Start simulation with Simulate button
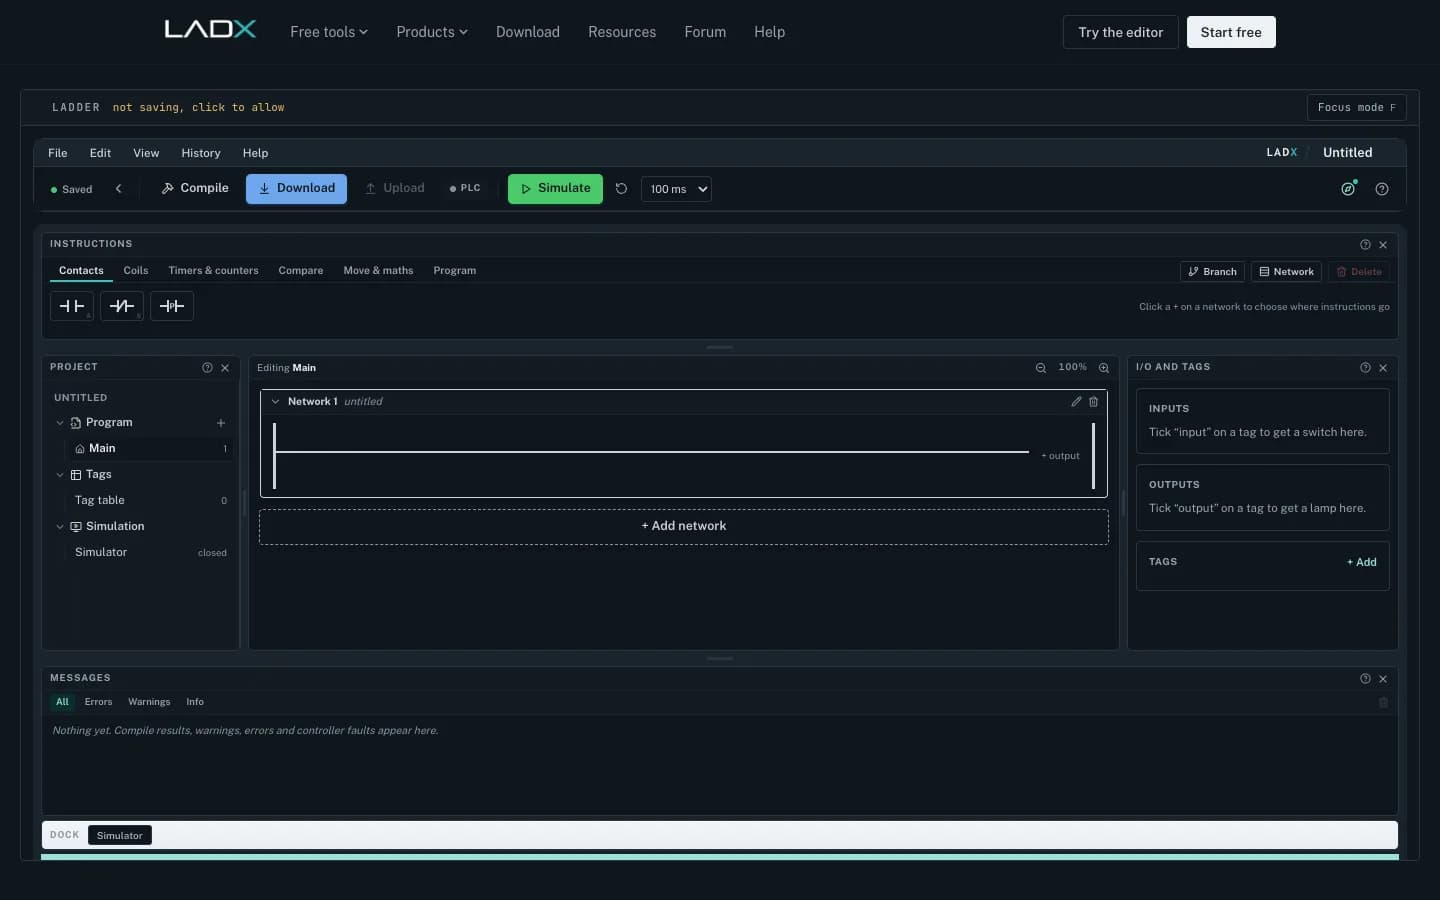Screen dimensions: 1440x900 (x=555, y=188)
